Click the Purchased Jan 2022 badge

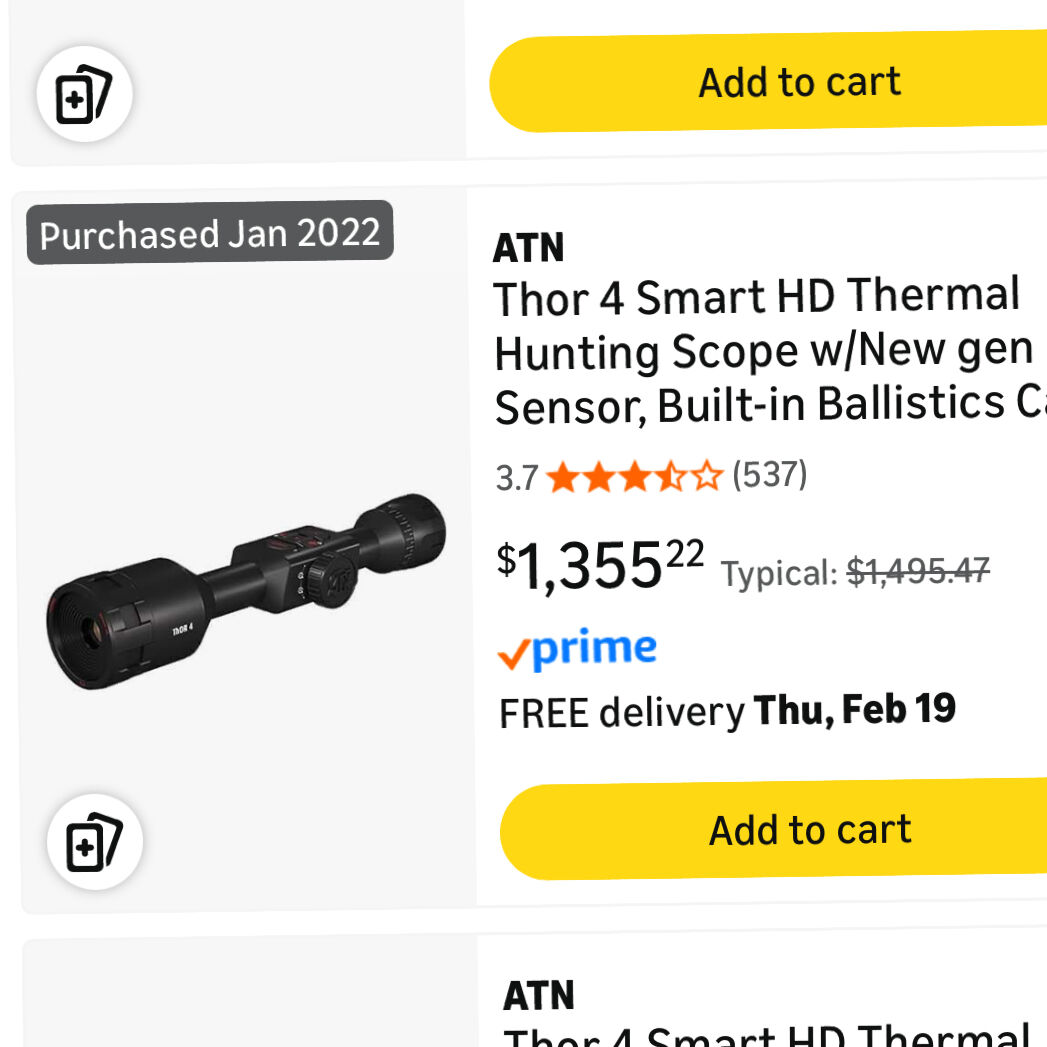click(209, 233)
